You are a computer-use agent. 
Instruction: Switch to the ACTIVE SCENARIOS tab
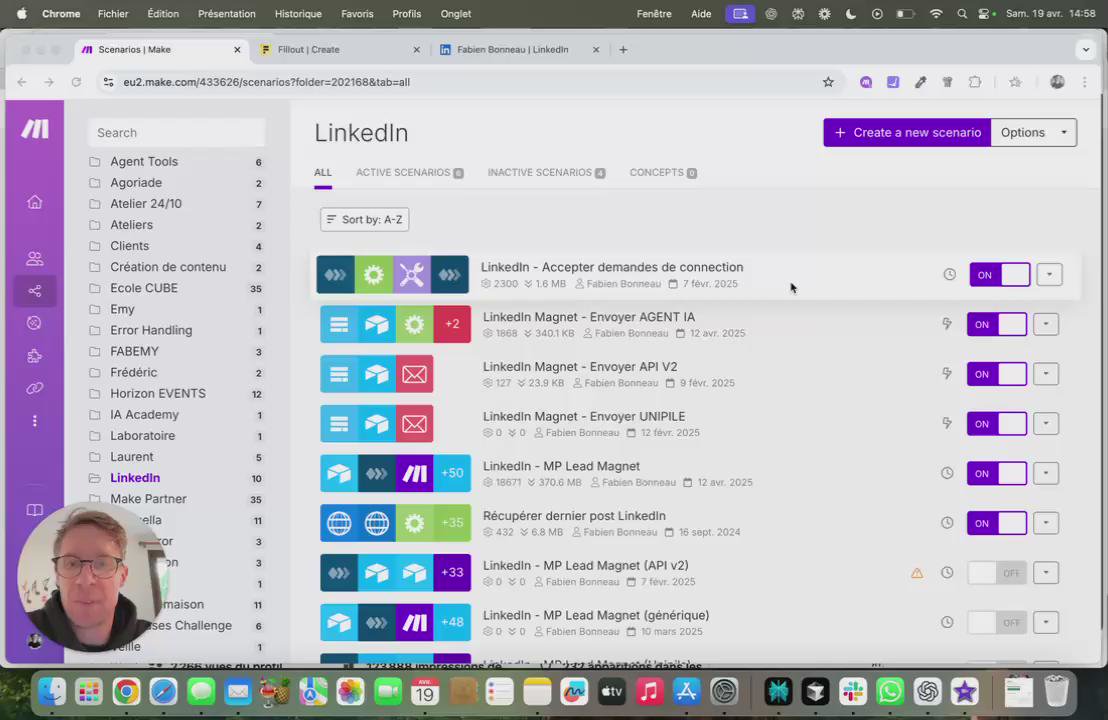tap(409, 172)
